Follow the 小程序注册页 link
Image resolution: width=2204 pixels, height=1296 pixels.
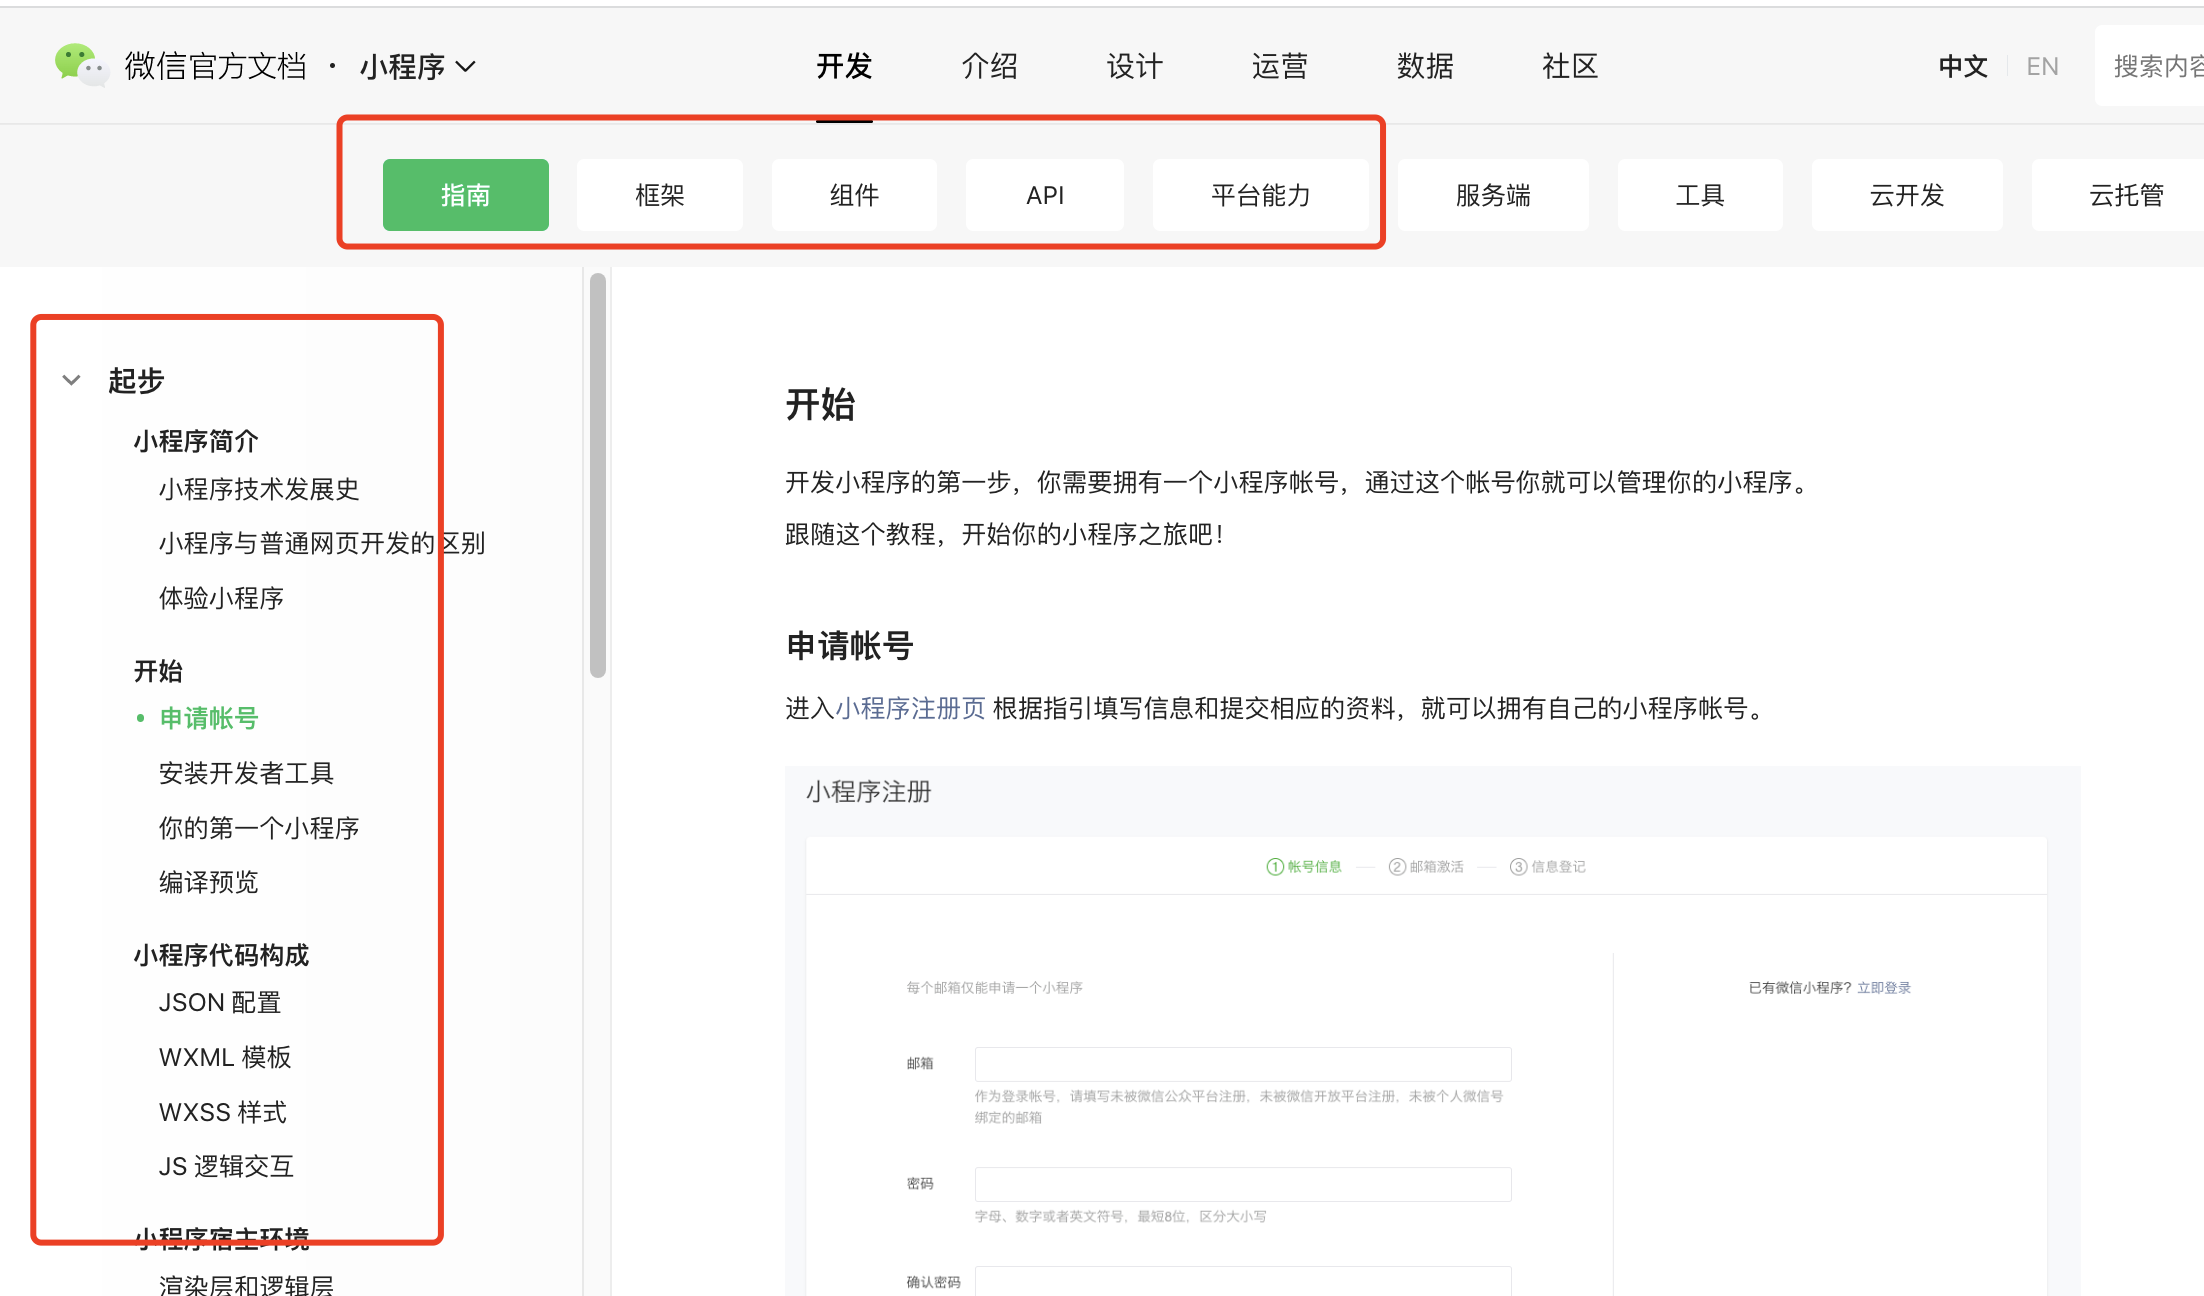(910, 708)
